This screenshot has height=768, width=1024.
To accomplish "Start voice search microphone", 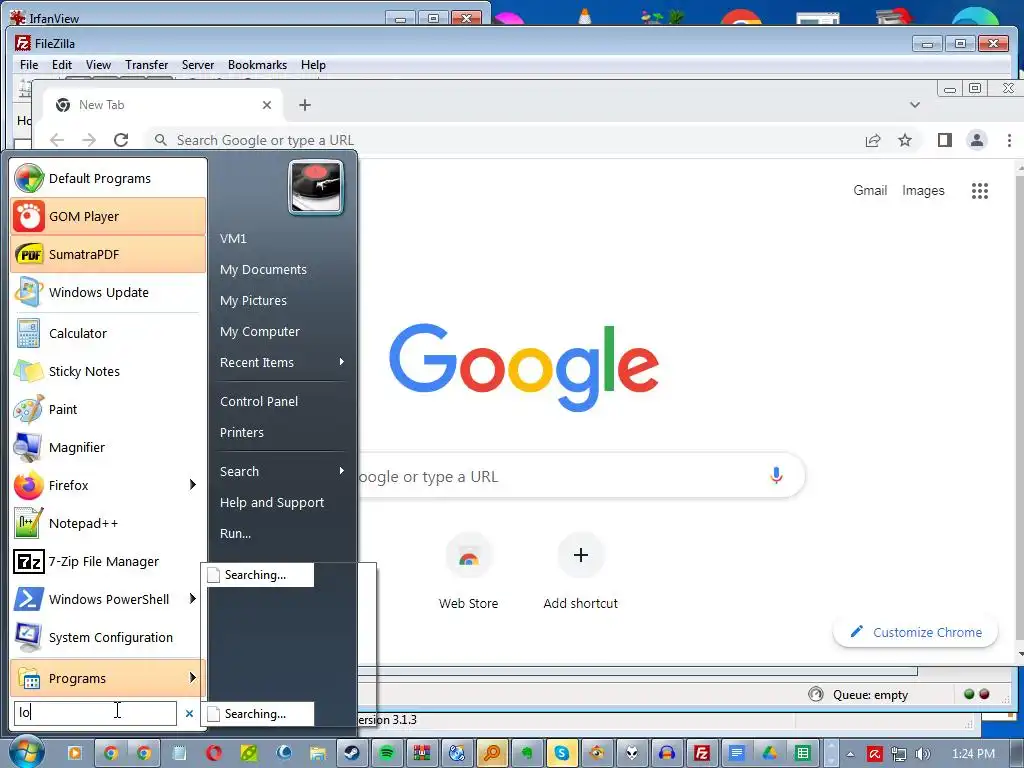I will 776,475.
